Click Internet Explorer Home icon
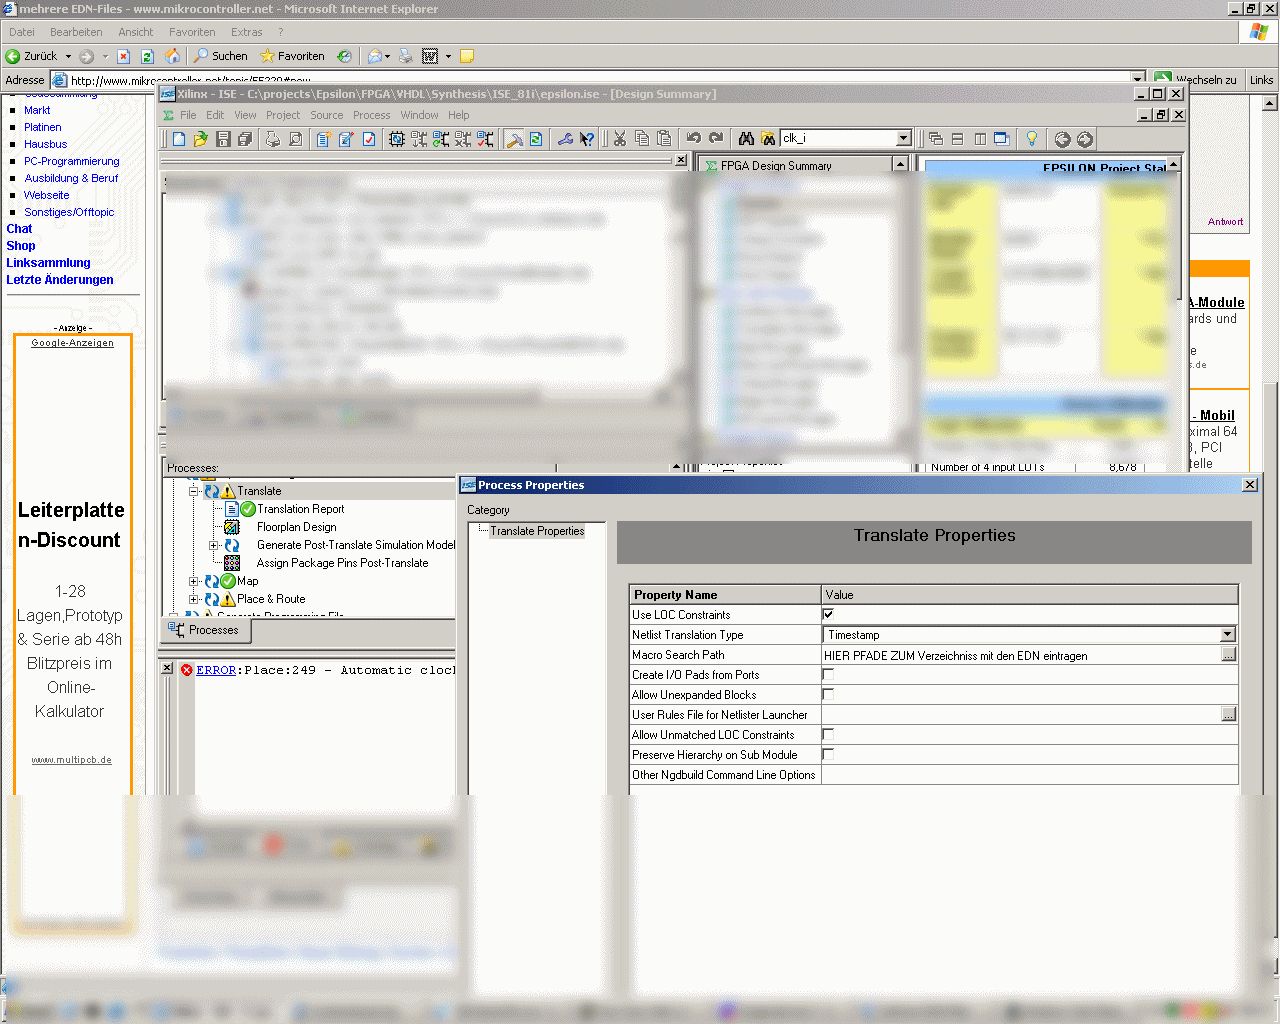 [x=172, y=56]
